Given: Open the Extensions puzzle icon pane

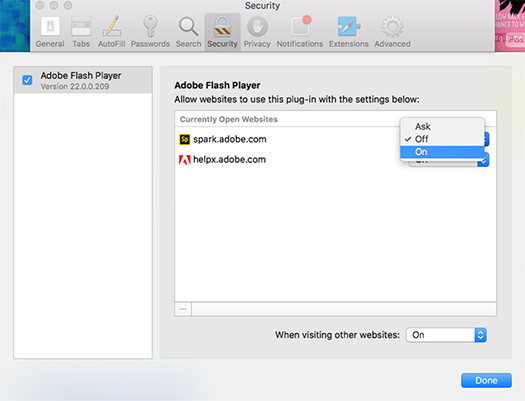Looking at the screenshot, I should coord(349,32).
